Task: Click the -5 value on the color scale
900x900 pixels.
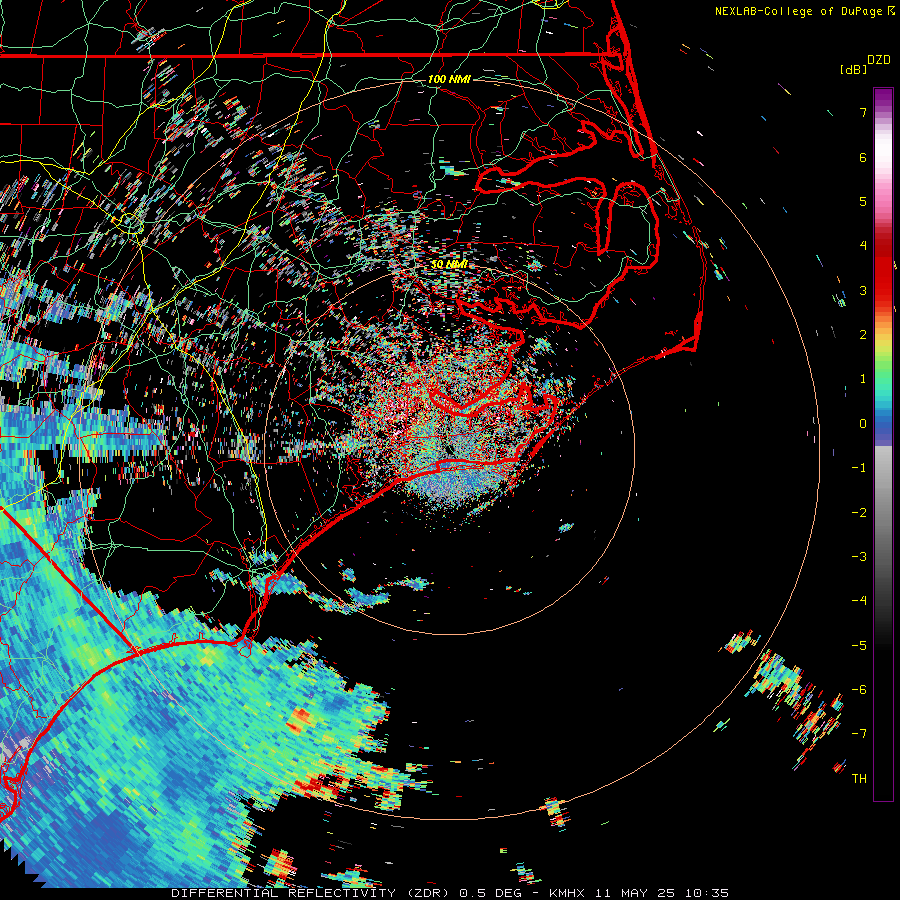Action: tap(859, 646)
